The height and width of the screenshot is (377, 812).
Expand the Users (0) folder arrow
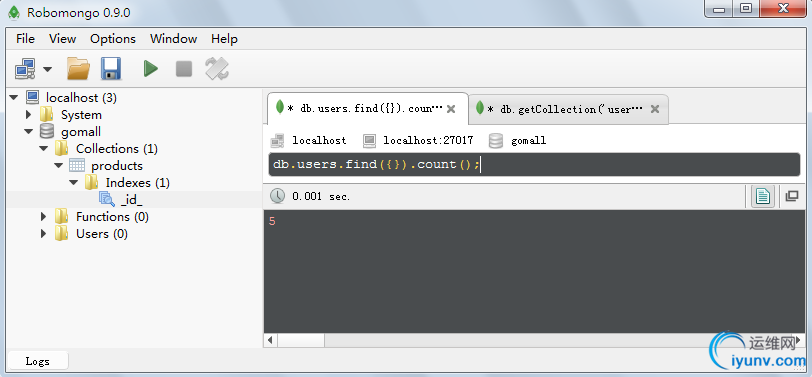44,234
